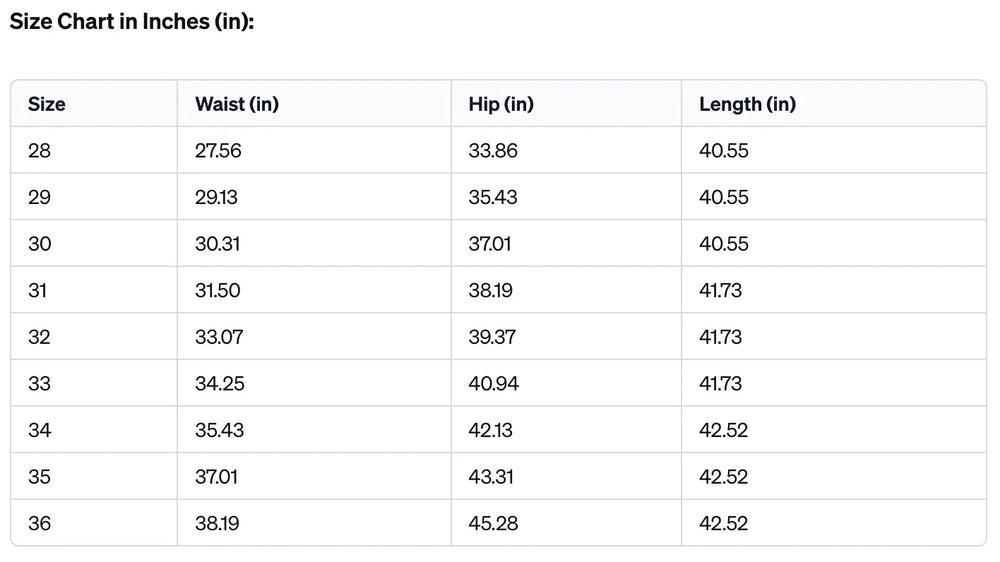Click the "Size Chart in Inches" heading
Image resolution: width=1000 pixels, height=562 pixels.
tap(132, 22)
